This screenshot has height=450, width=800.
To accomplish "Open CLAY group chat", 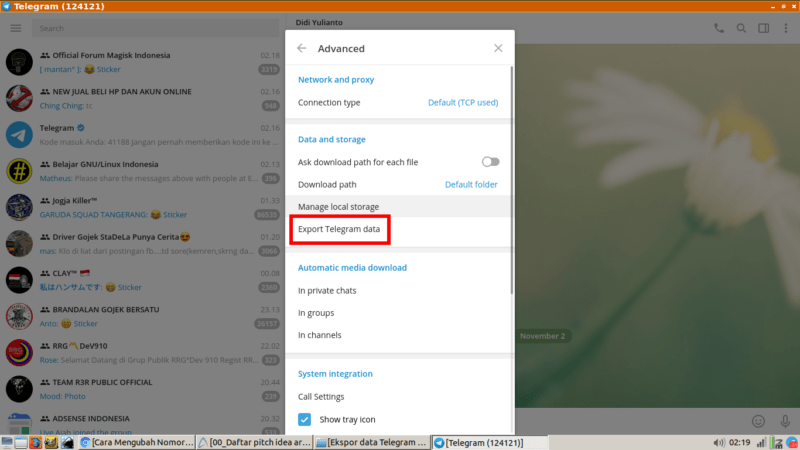I will tap(142, 280).
